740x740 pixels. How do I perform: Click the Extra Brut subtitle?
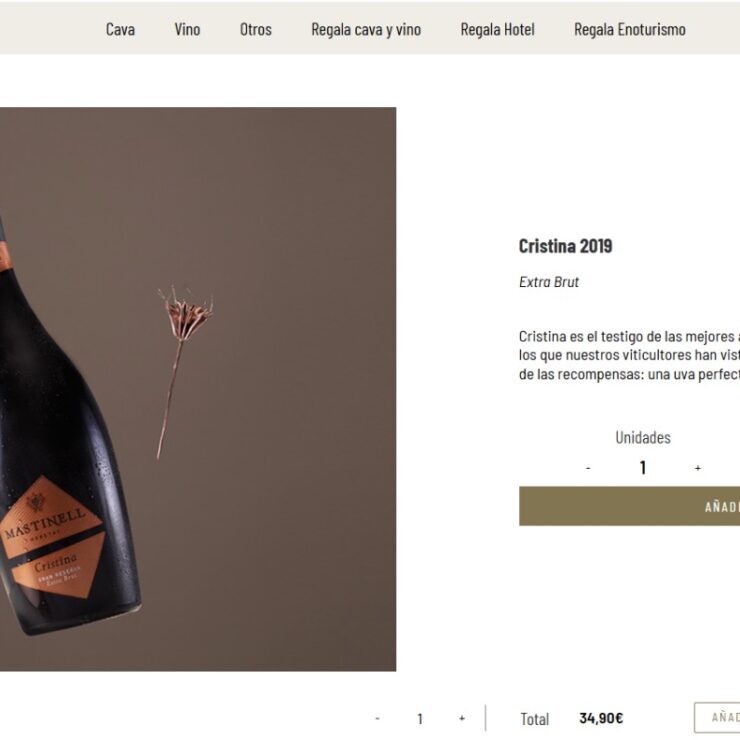click(x=548, y=282)
